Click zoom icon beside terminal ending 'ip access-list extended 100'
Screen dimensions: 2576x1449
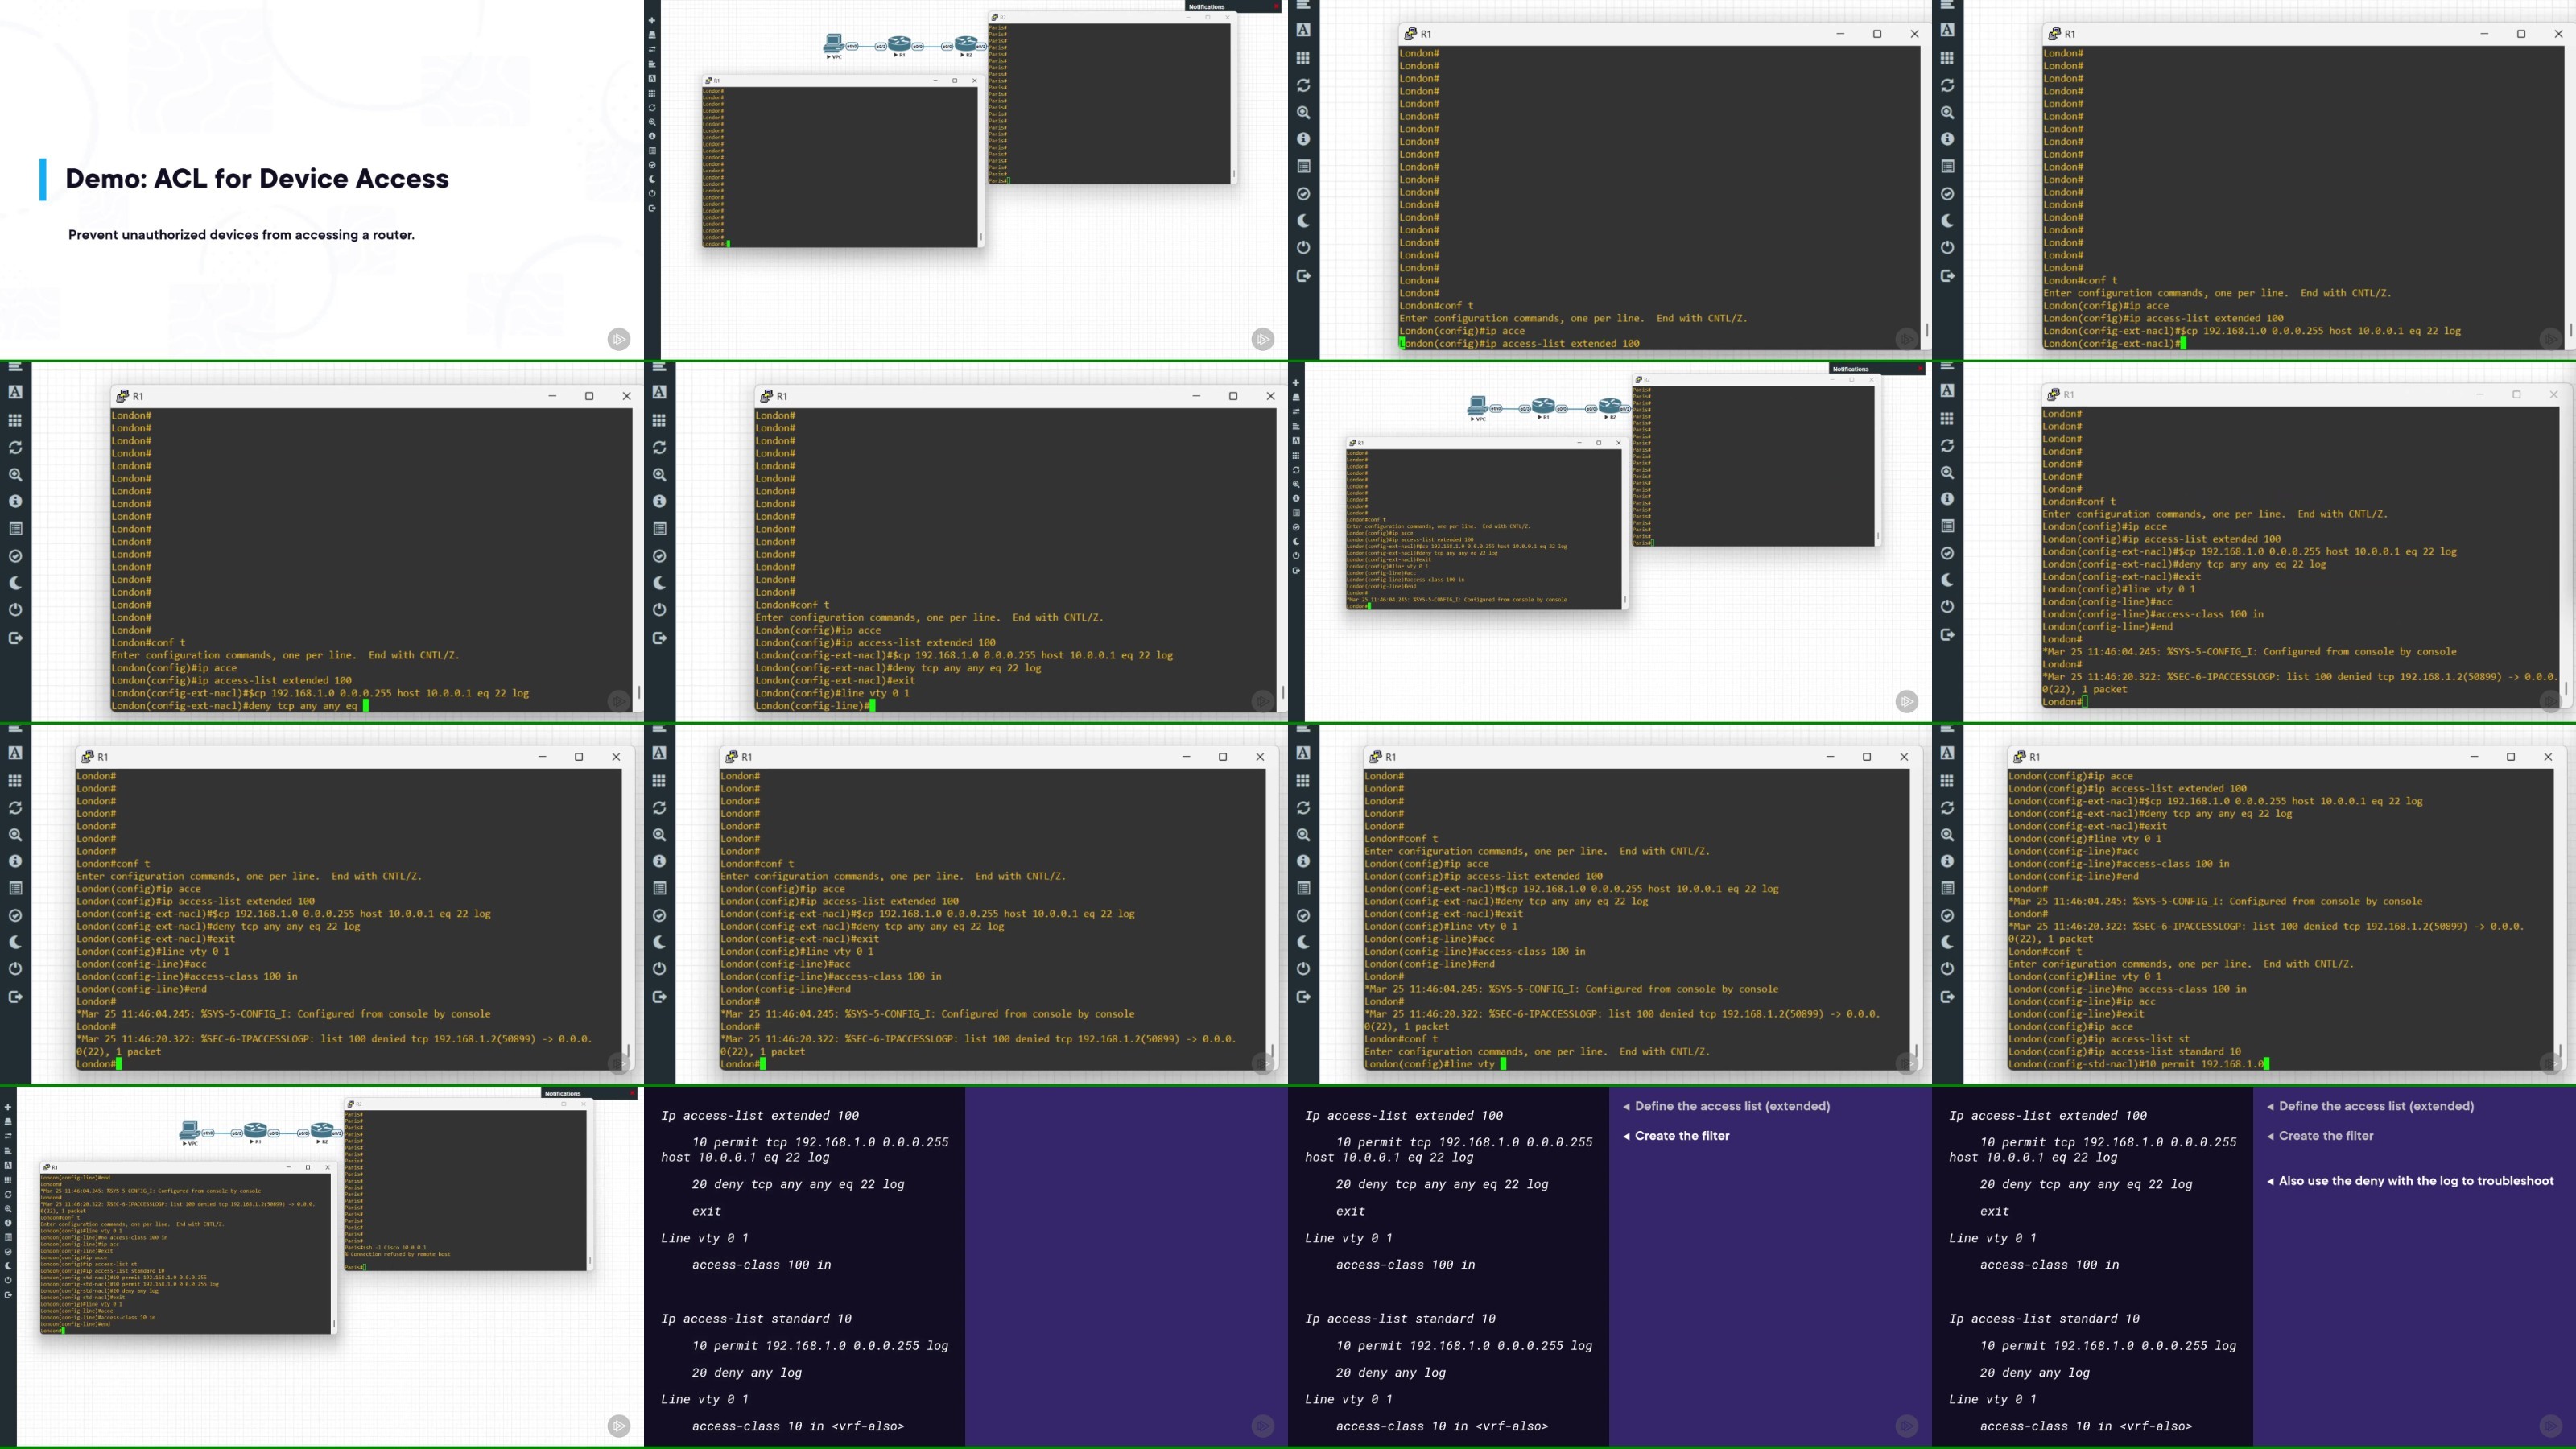[1303, 113]
